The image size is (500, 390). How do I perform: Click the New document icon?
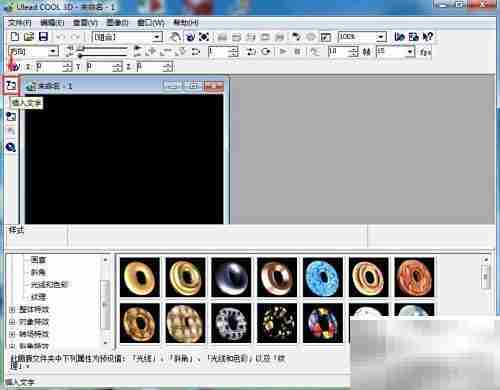[15, 37]
